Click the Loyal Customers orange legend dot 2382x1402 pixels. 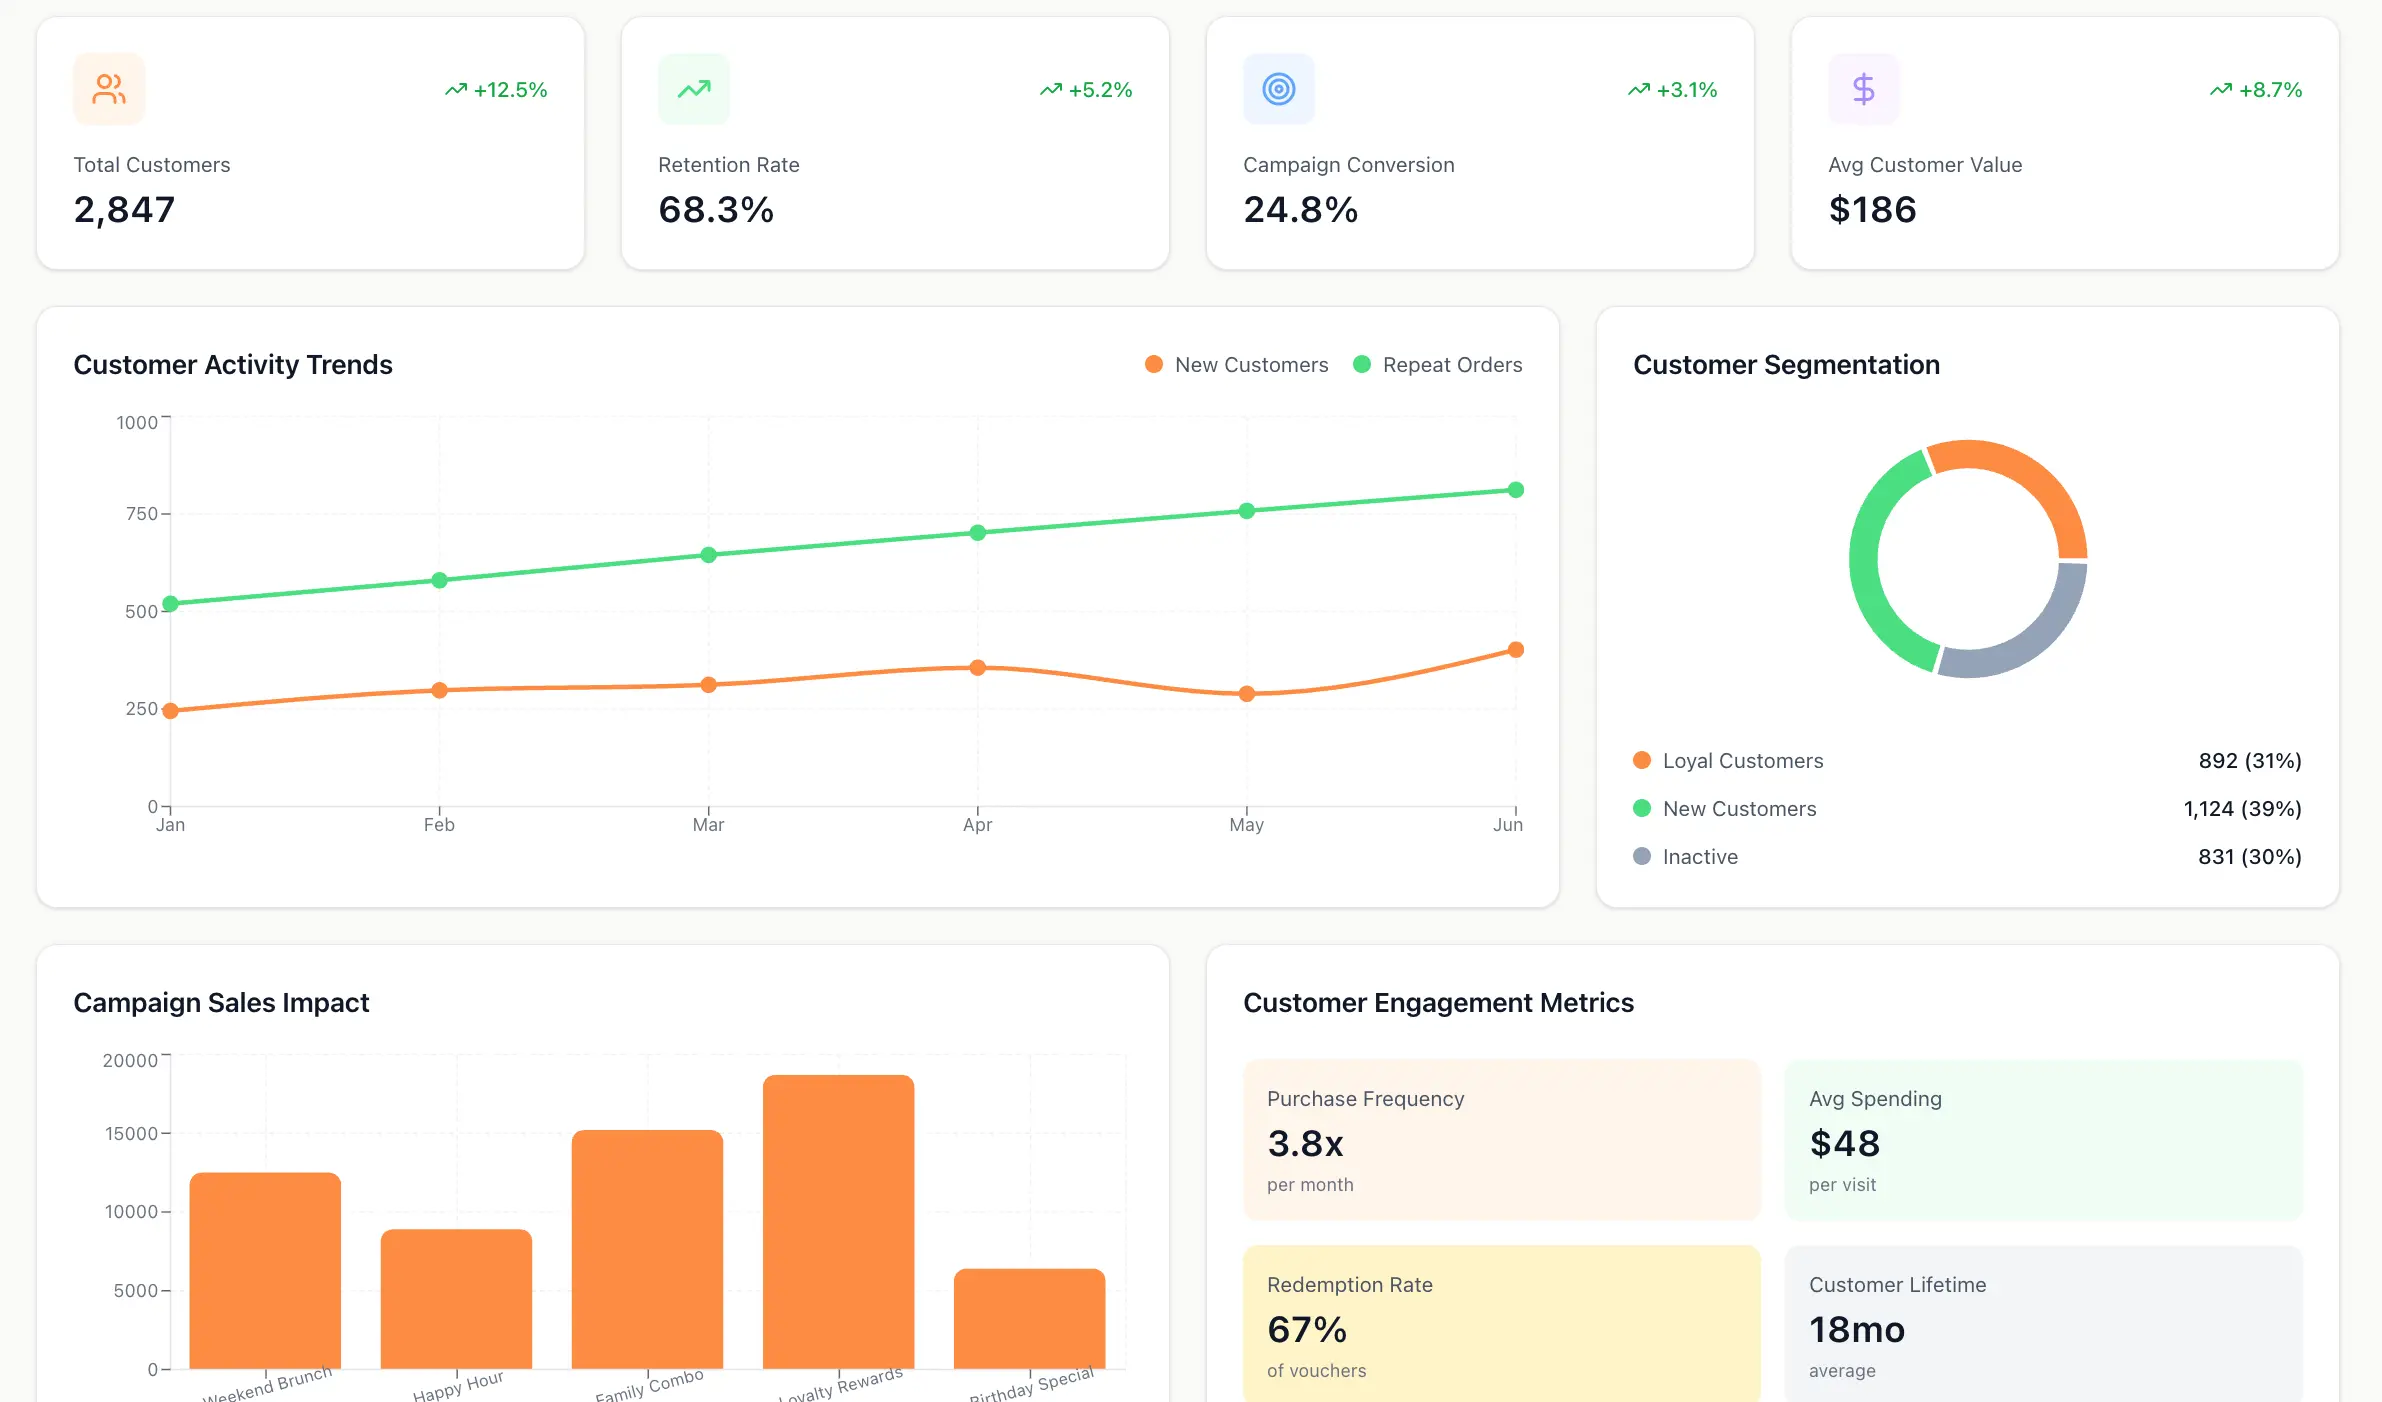pyautogui.click(x=1643, y=760)
